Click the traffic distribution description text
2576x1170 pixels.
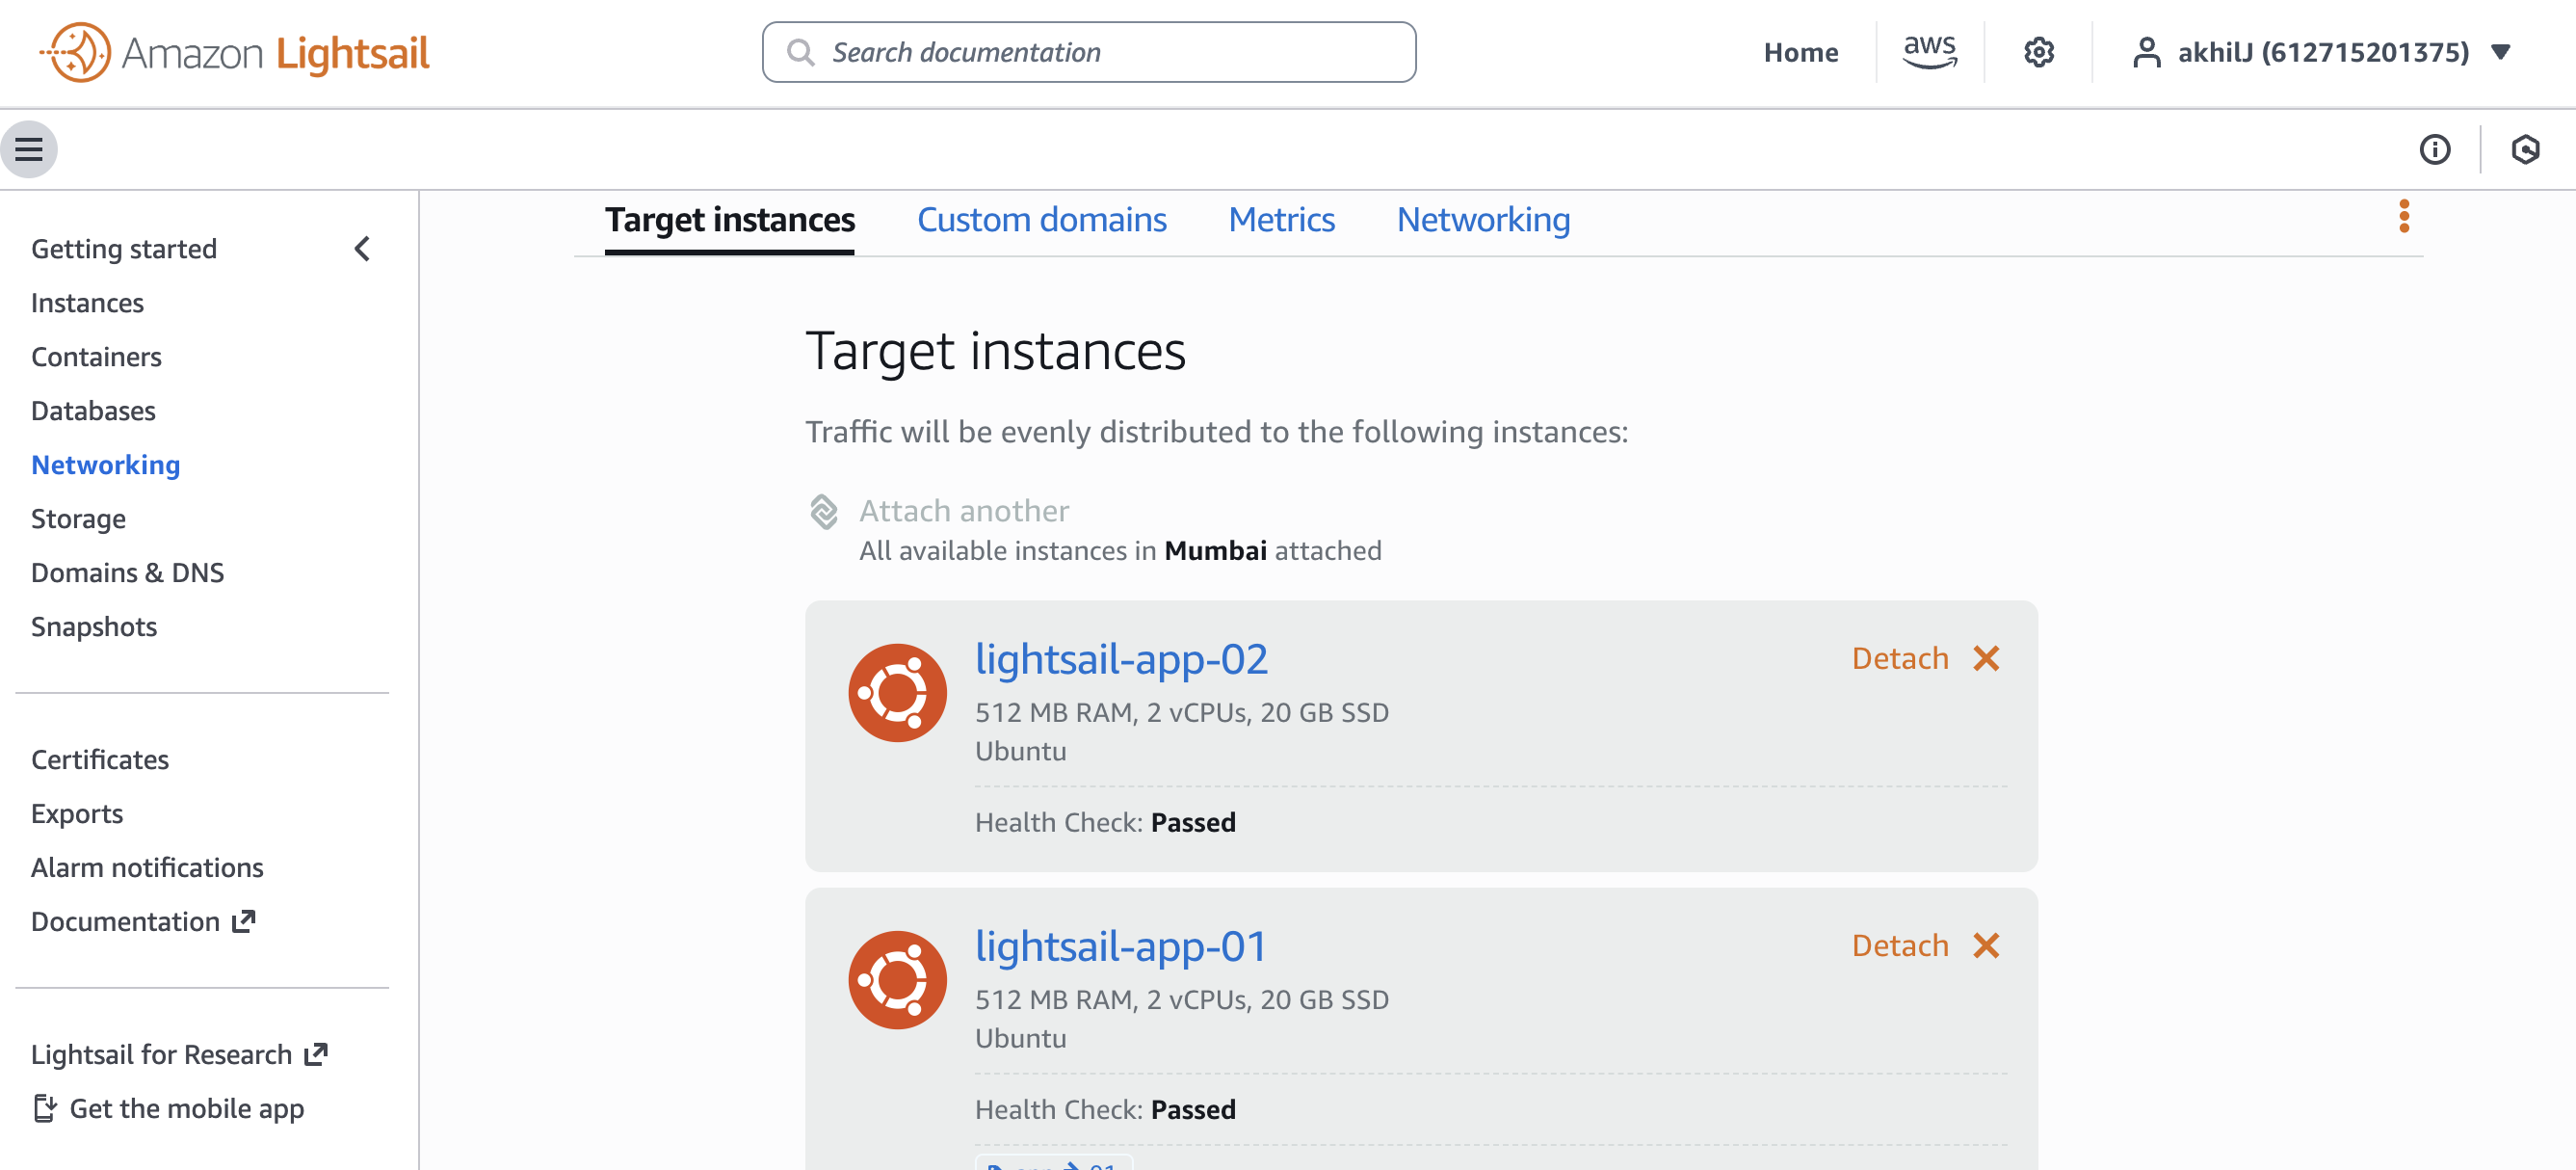(1217, 432)
